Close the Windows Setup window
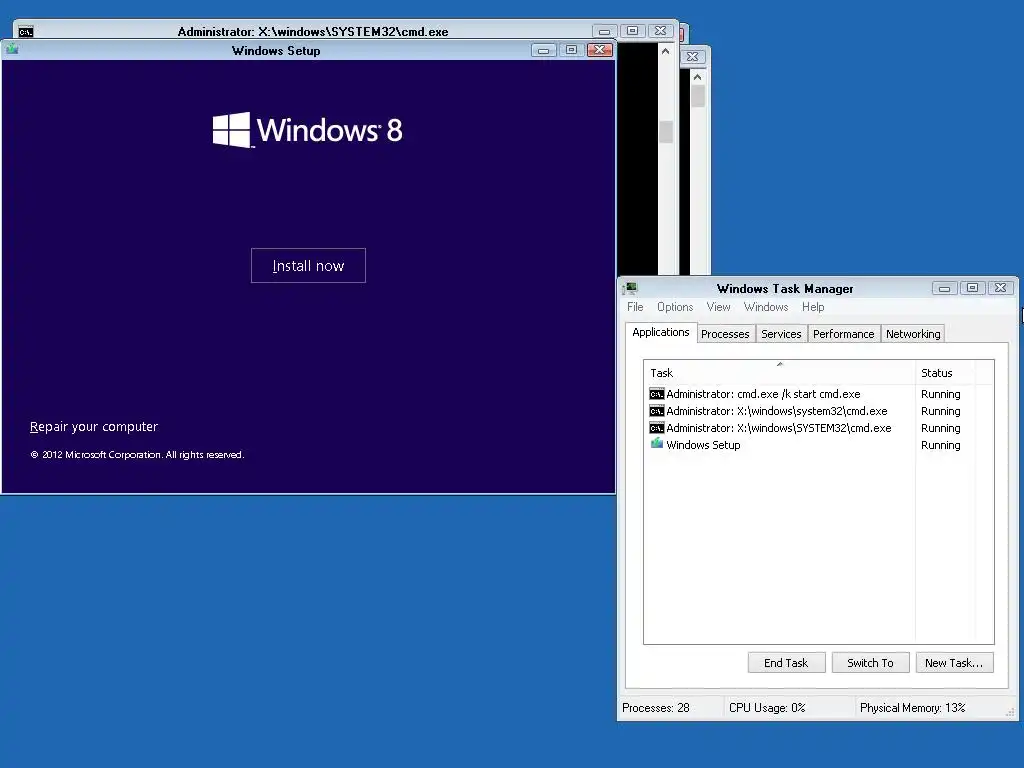Viewport: 1024px width, 768px height. [x=600, y=50]
